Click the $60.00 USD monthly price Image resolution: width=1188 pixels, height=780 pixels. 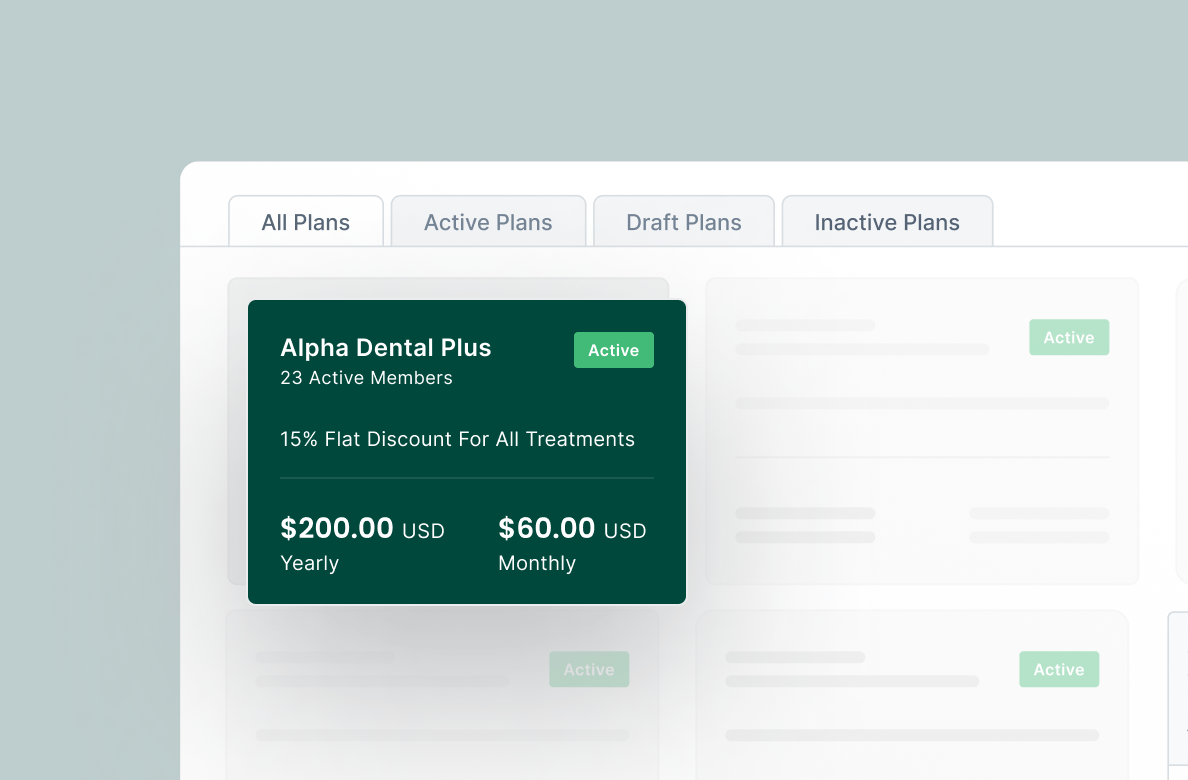[572, 528]
